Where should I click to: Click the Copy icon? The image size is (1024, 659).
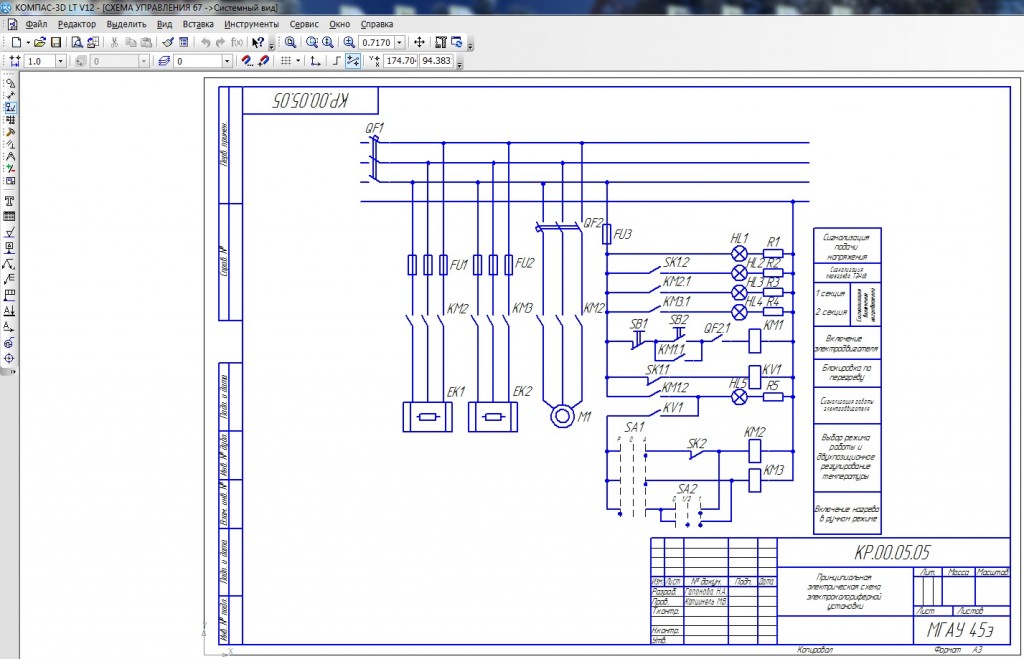click(130, 42)
